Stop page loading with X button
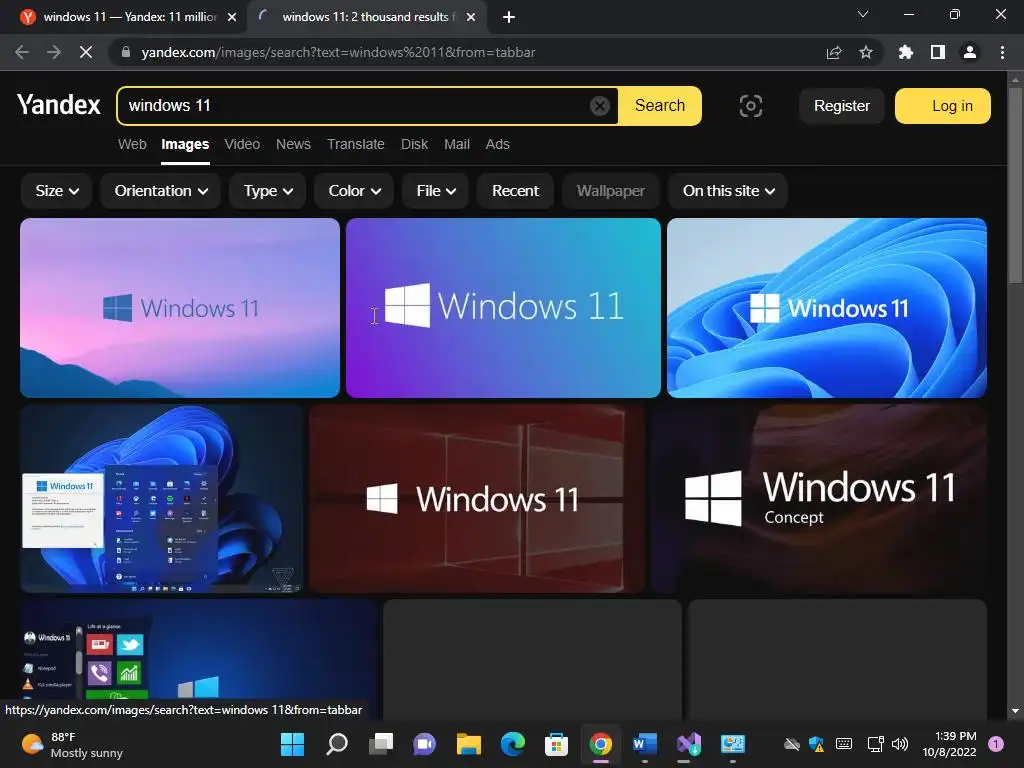This screenshot has width=1024, height=768. pos(86,52)
